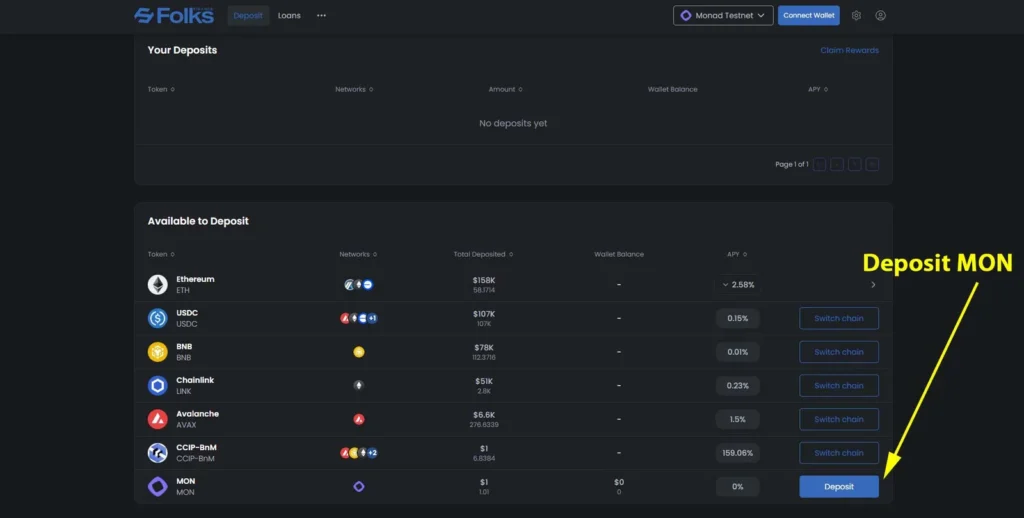The width and height of the screenshot is (1024, 518).
Task: Click the Avalanche token icon
Action: [x=157, y=419]
